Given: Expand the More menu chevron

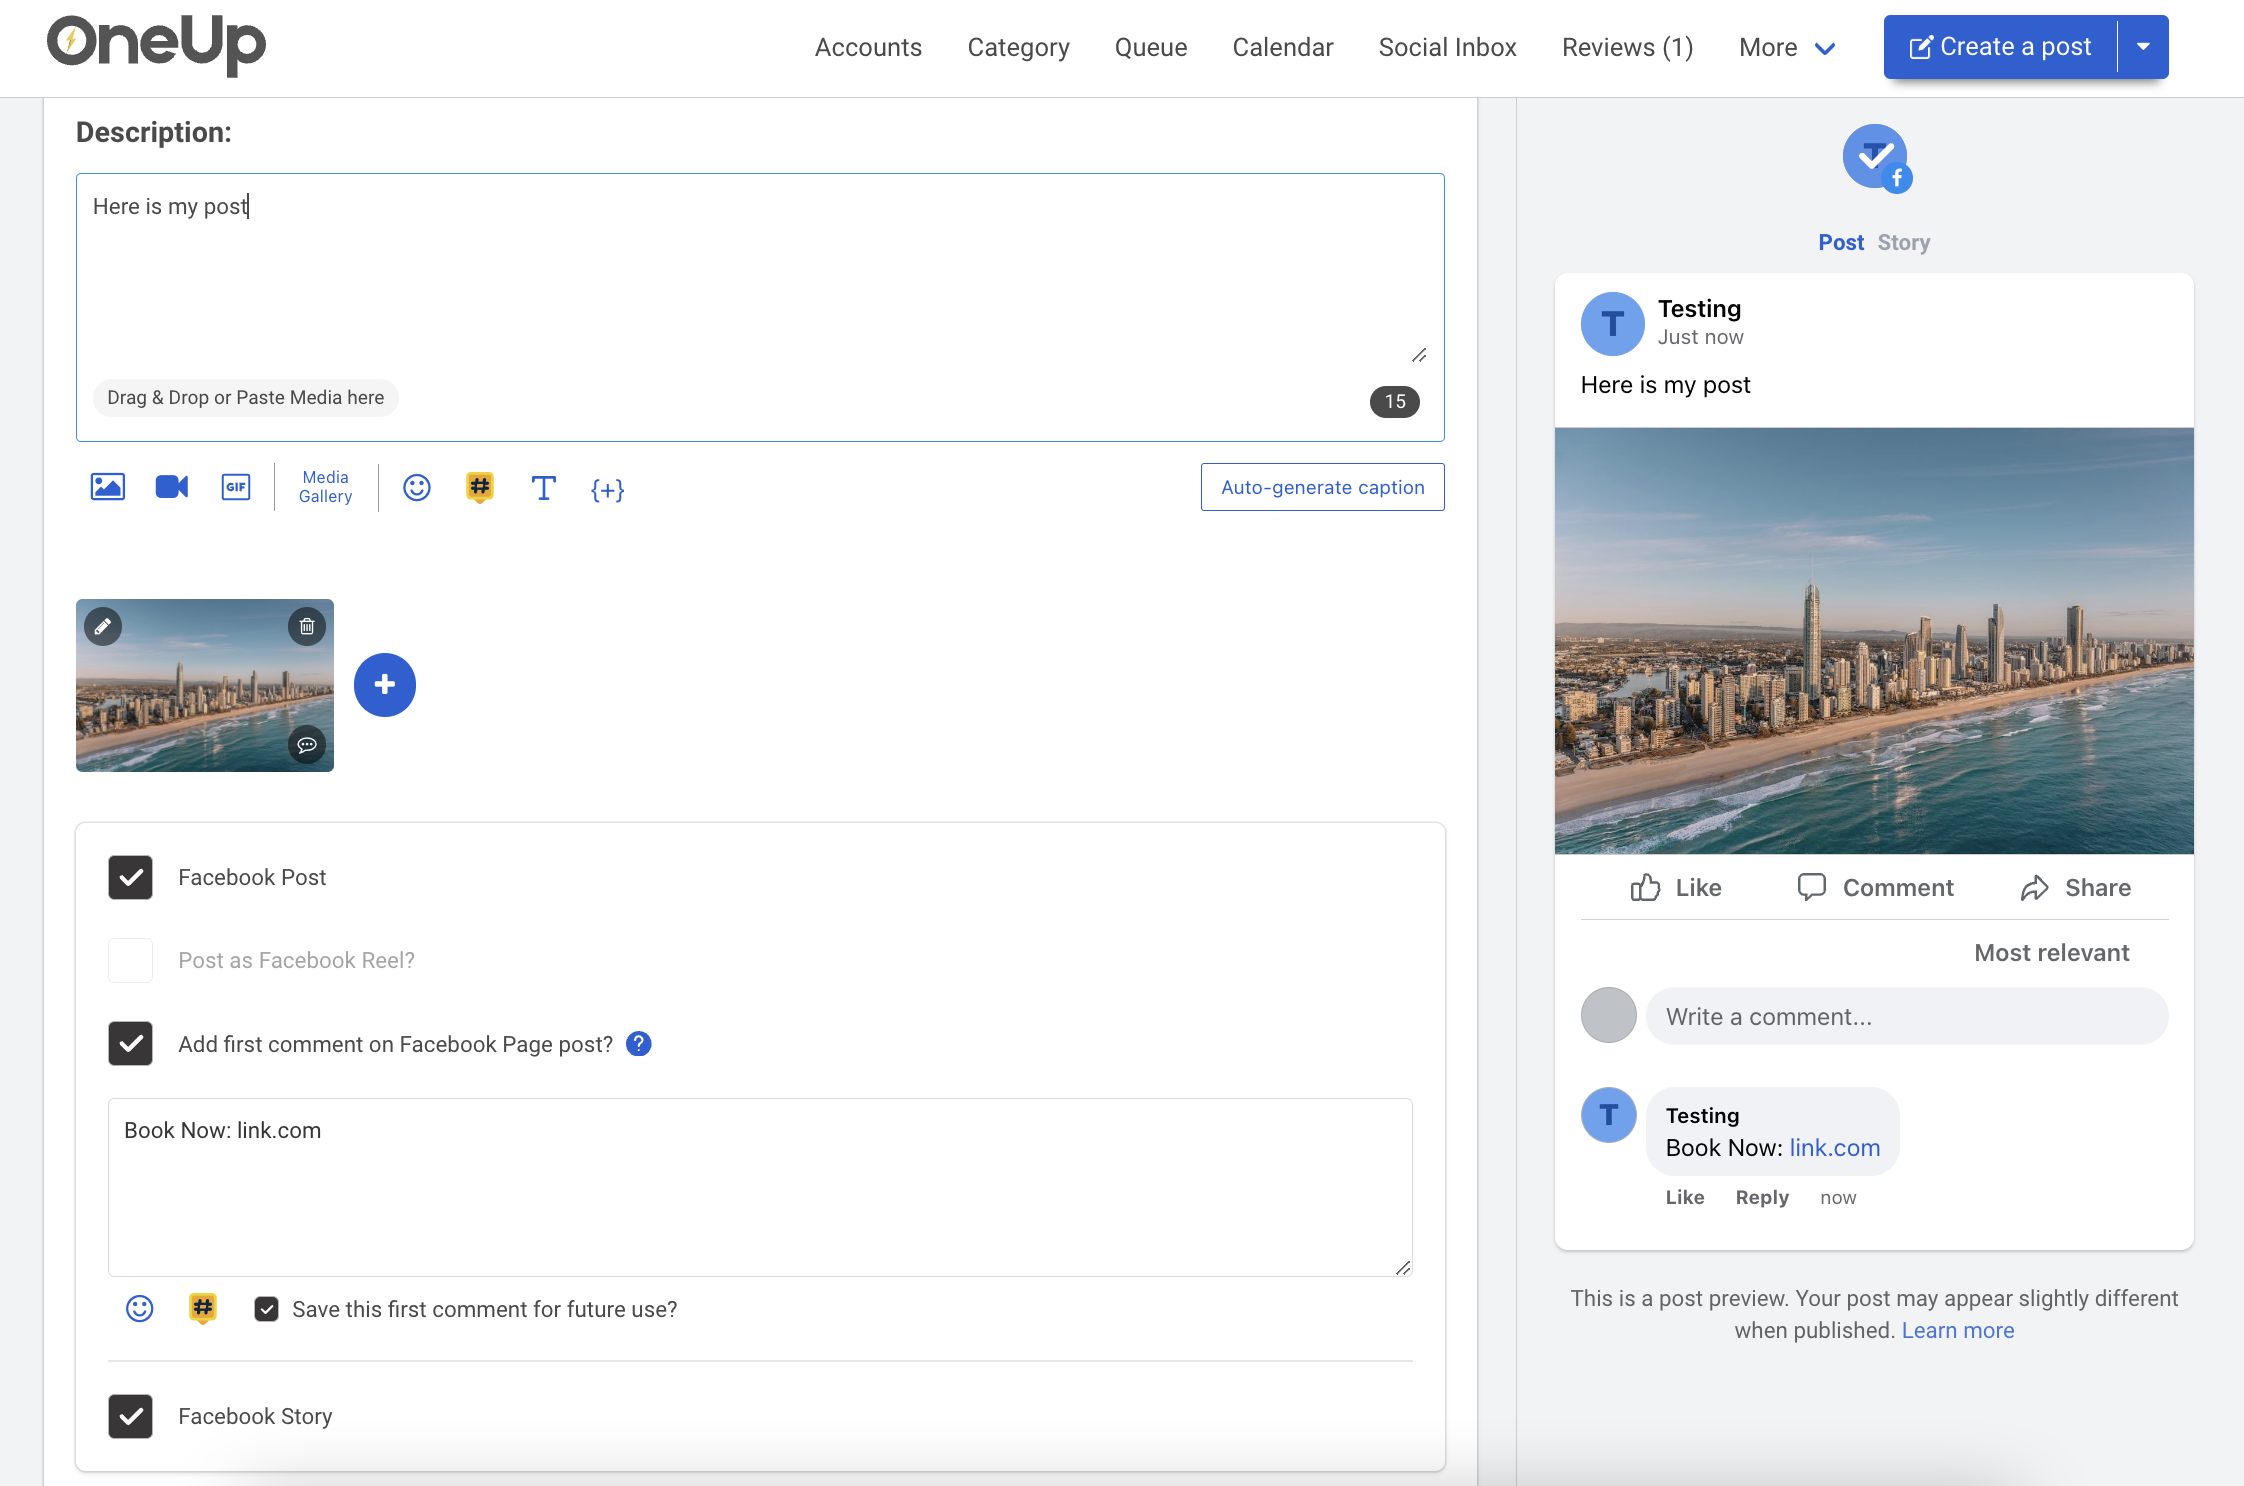Looking at the screenshot, I should pyautogui.click(x=1825, y=48).
